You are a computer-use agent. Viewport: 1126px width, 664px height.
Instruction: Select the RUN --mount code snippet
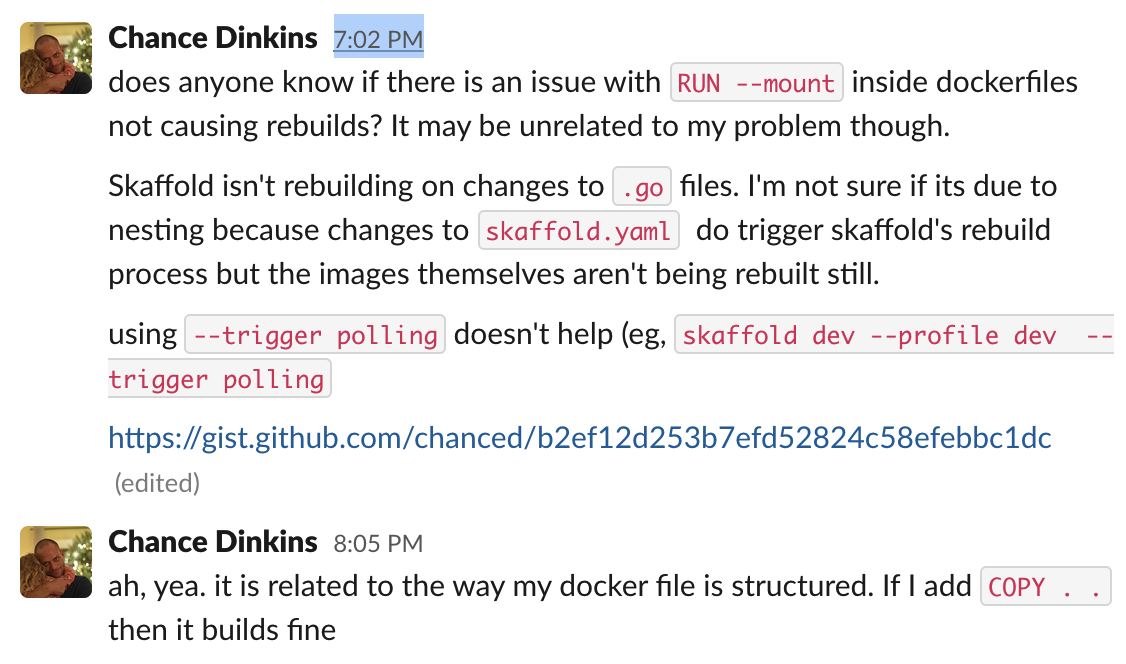coord(756,81)
